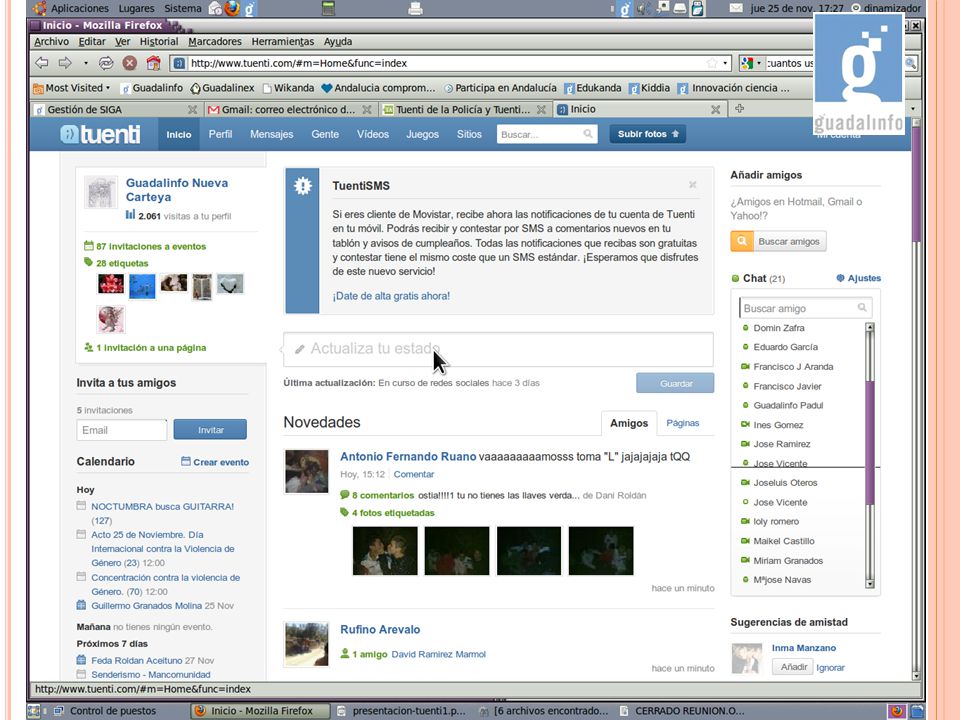Go to the Firefox home page icon
Screen dimensions: 960x720
[x=153, y=62]
